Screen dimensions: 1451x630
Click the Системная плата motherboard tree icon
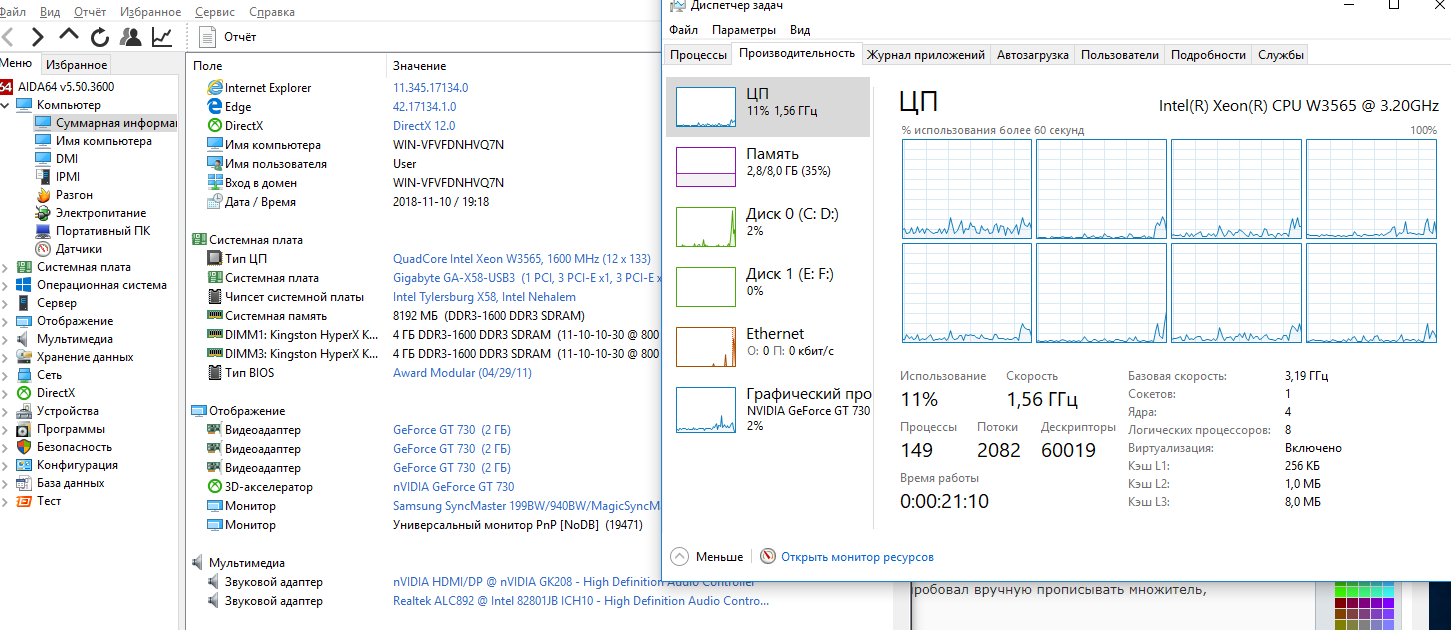point(24,267)
